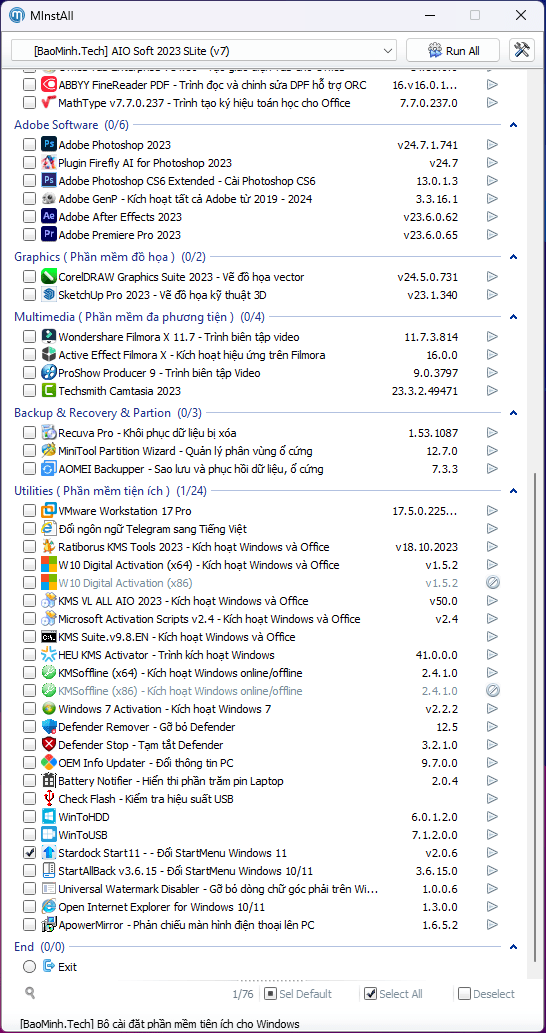Select the Battery Notifier row text
This screenshot has height=1033, width=546.
click(171, 781)
